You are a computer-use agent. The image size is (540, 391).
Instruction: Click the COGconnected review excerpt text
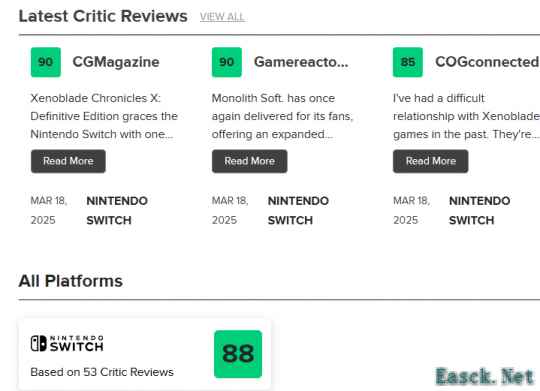click(x=466, y=116)
